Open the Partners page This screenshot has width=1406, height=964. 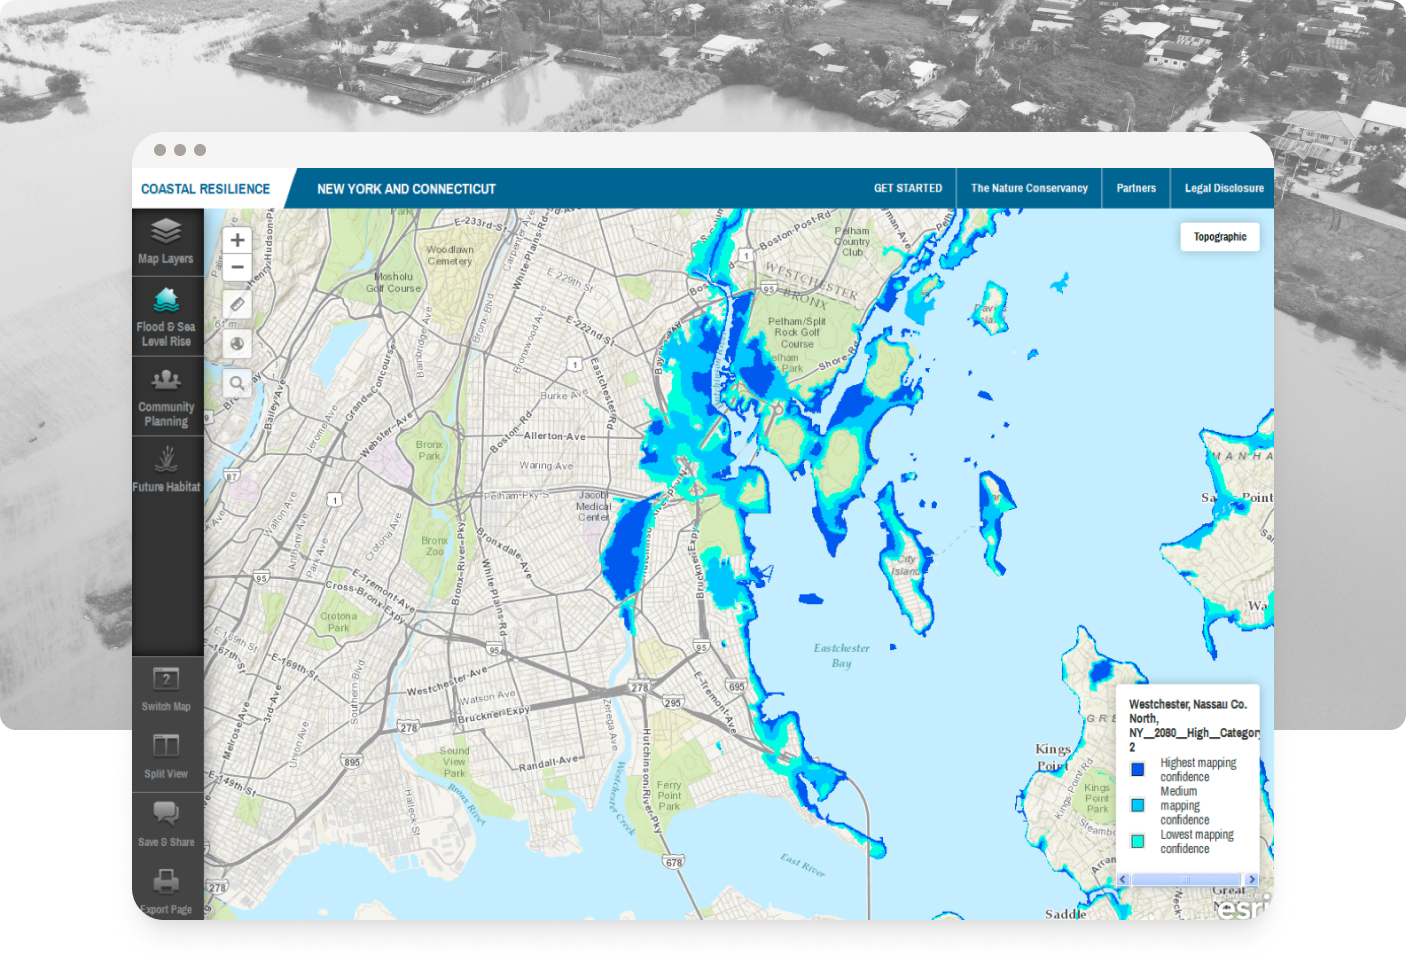pyautogui.click(x=1135, y=188)
